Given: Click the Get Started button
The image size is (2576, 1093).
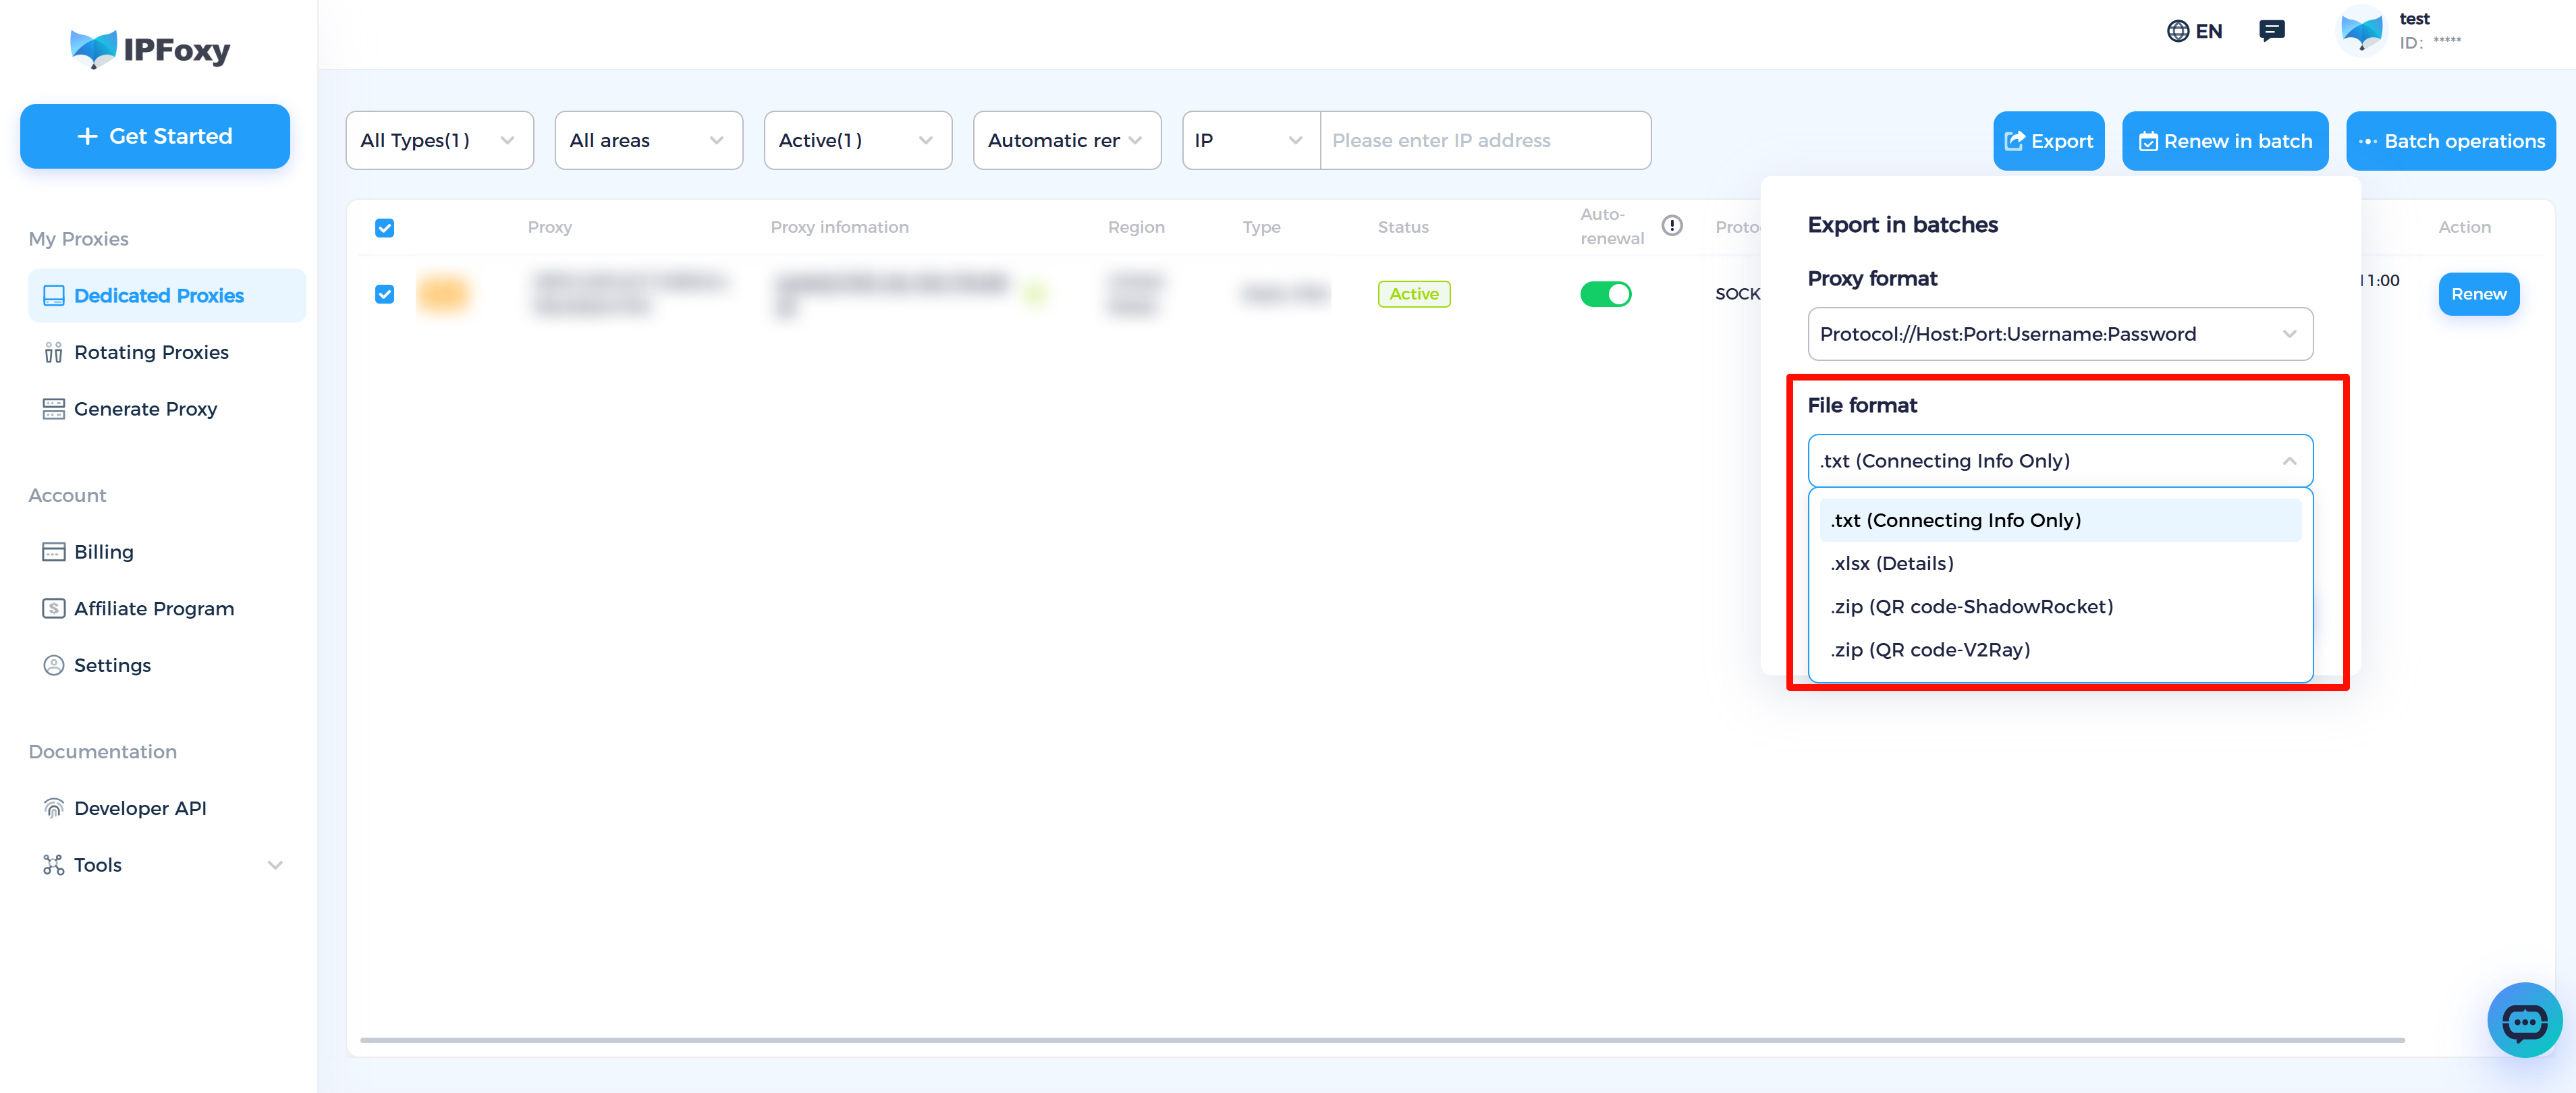Looking at the screenshot, I should tap(155, 136).
